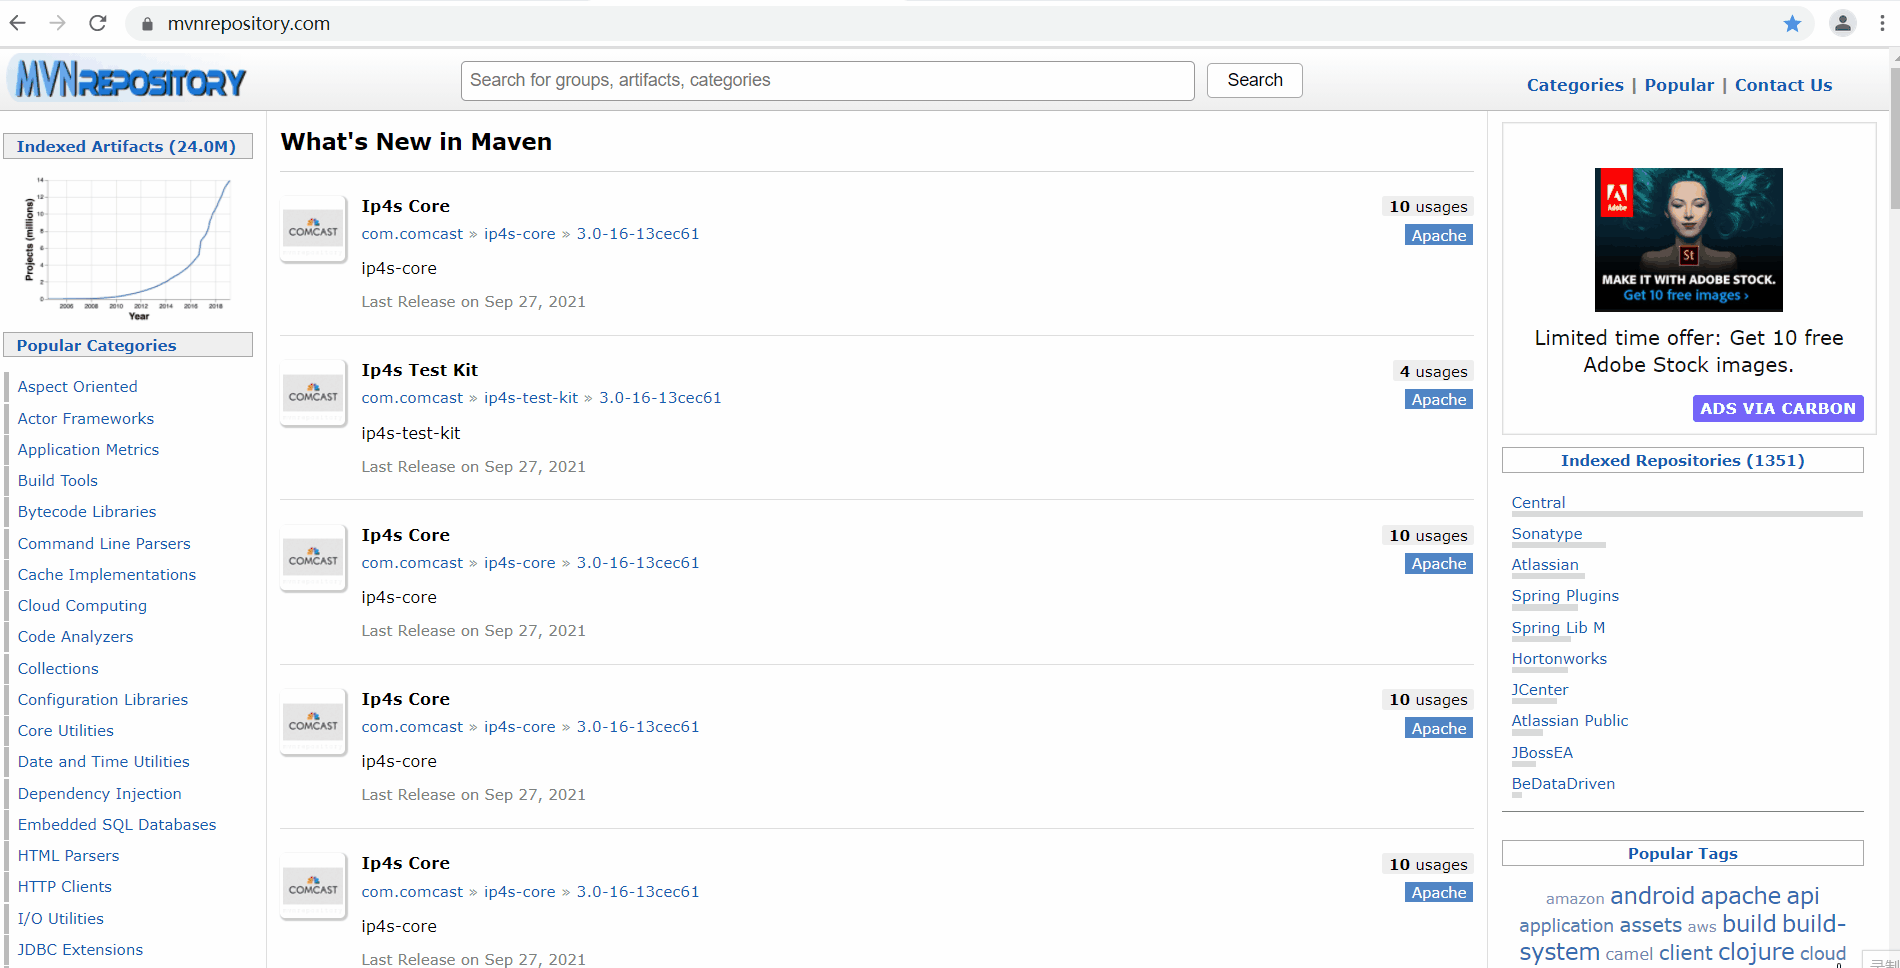Open HTML Parsers category

pyautogui.click(x=68, y=855)
